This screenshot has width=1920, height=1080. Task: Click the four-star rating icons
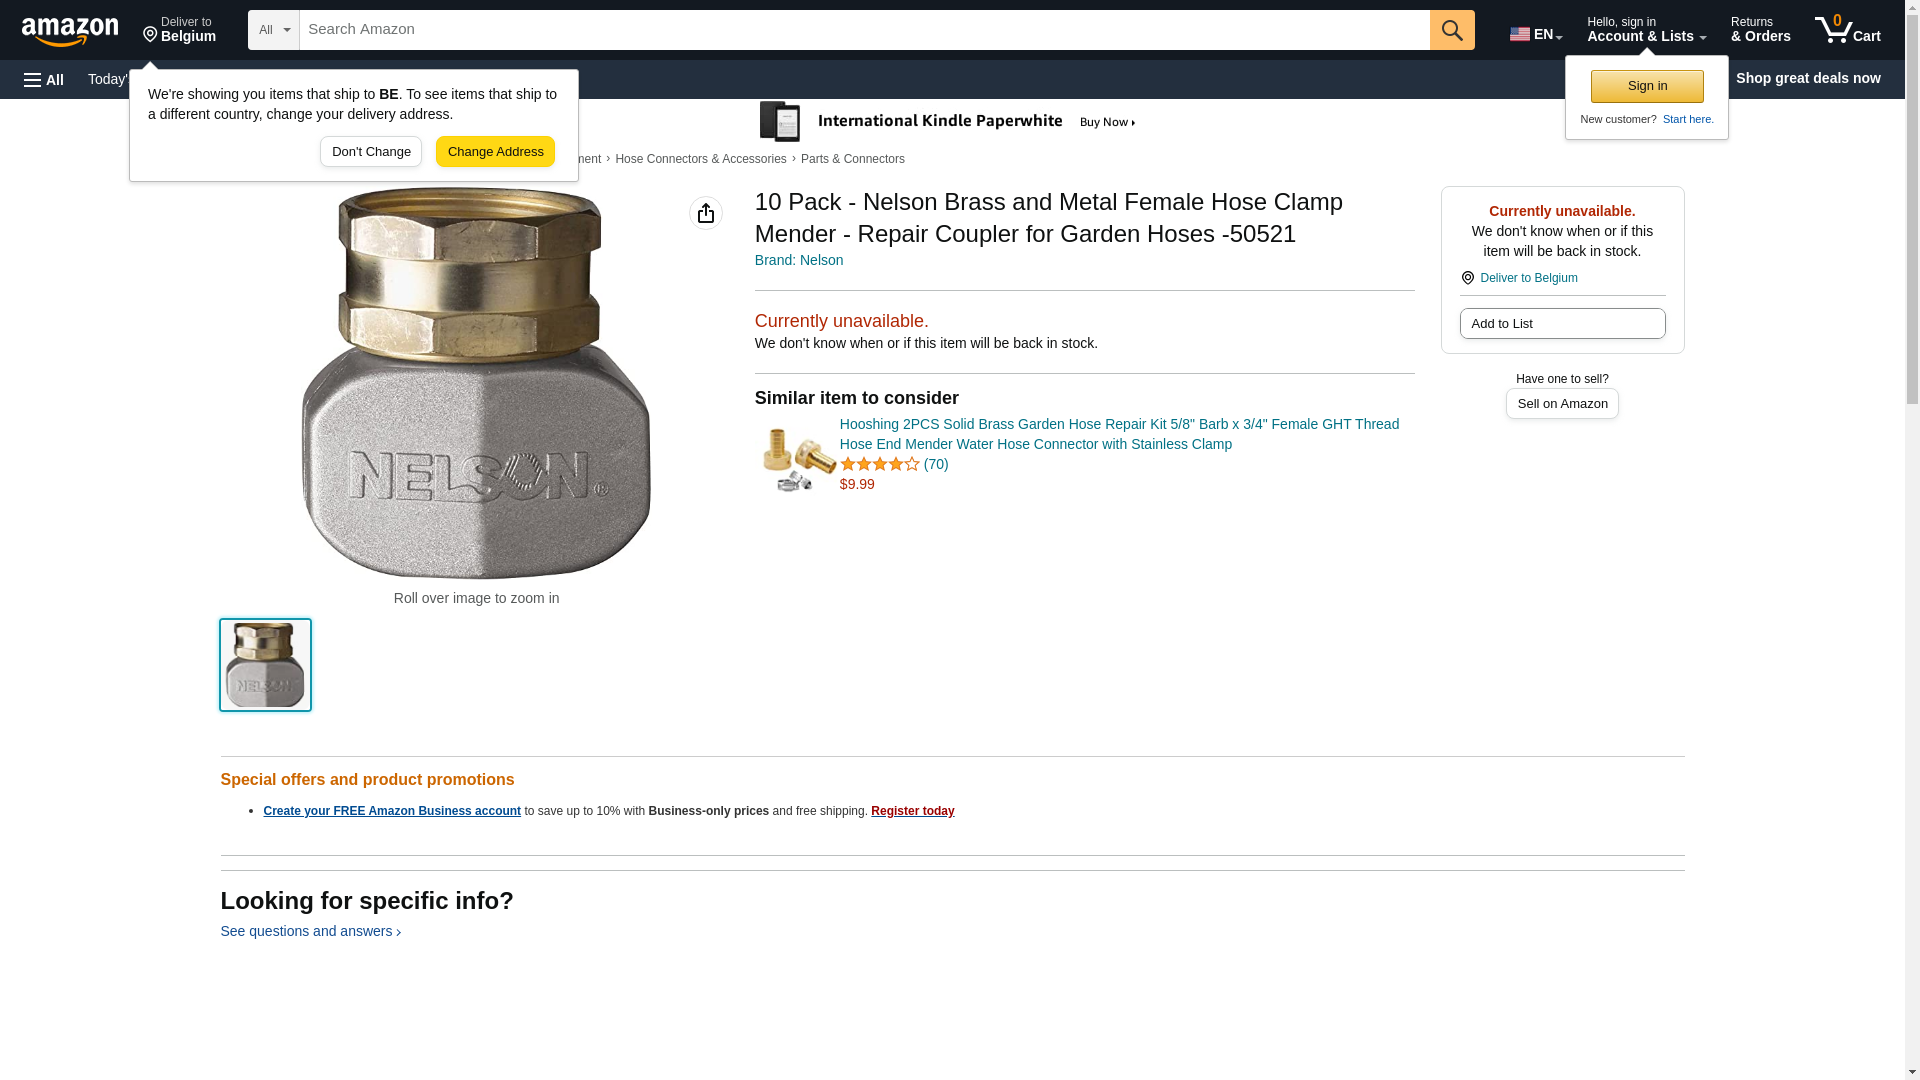[x=880, y=464]
